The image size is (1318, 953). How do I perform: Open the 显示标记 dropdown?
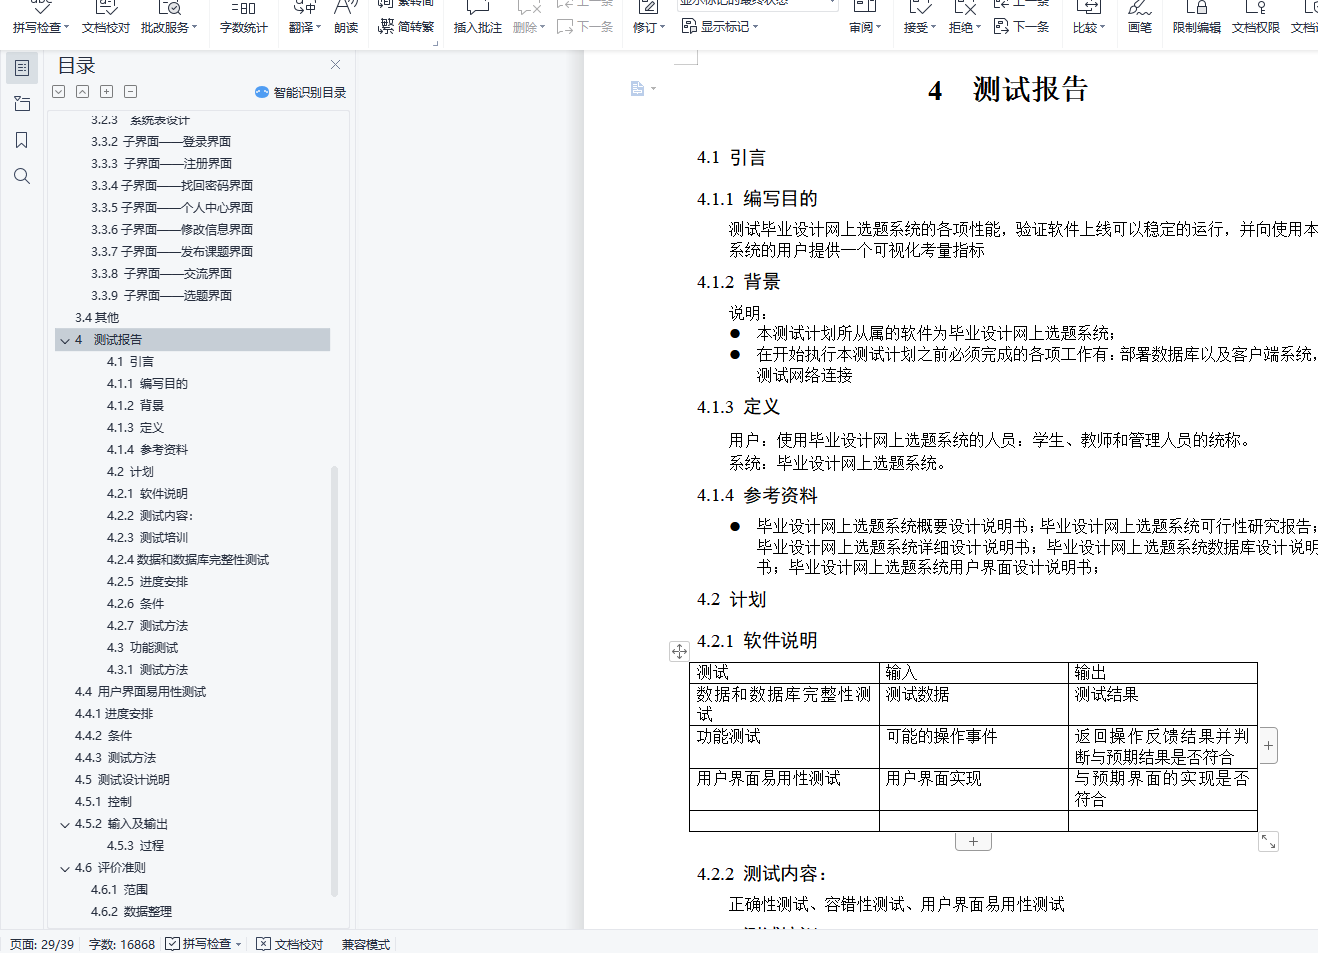click(720, 27)
